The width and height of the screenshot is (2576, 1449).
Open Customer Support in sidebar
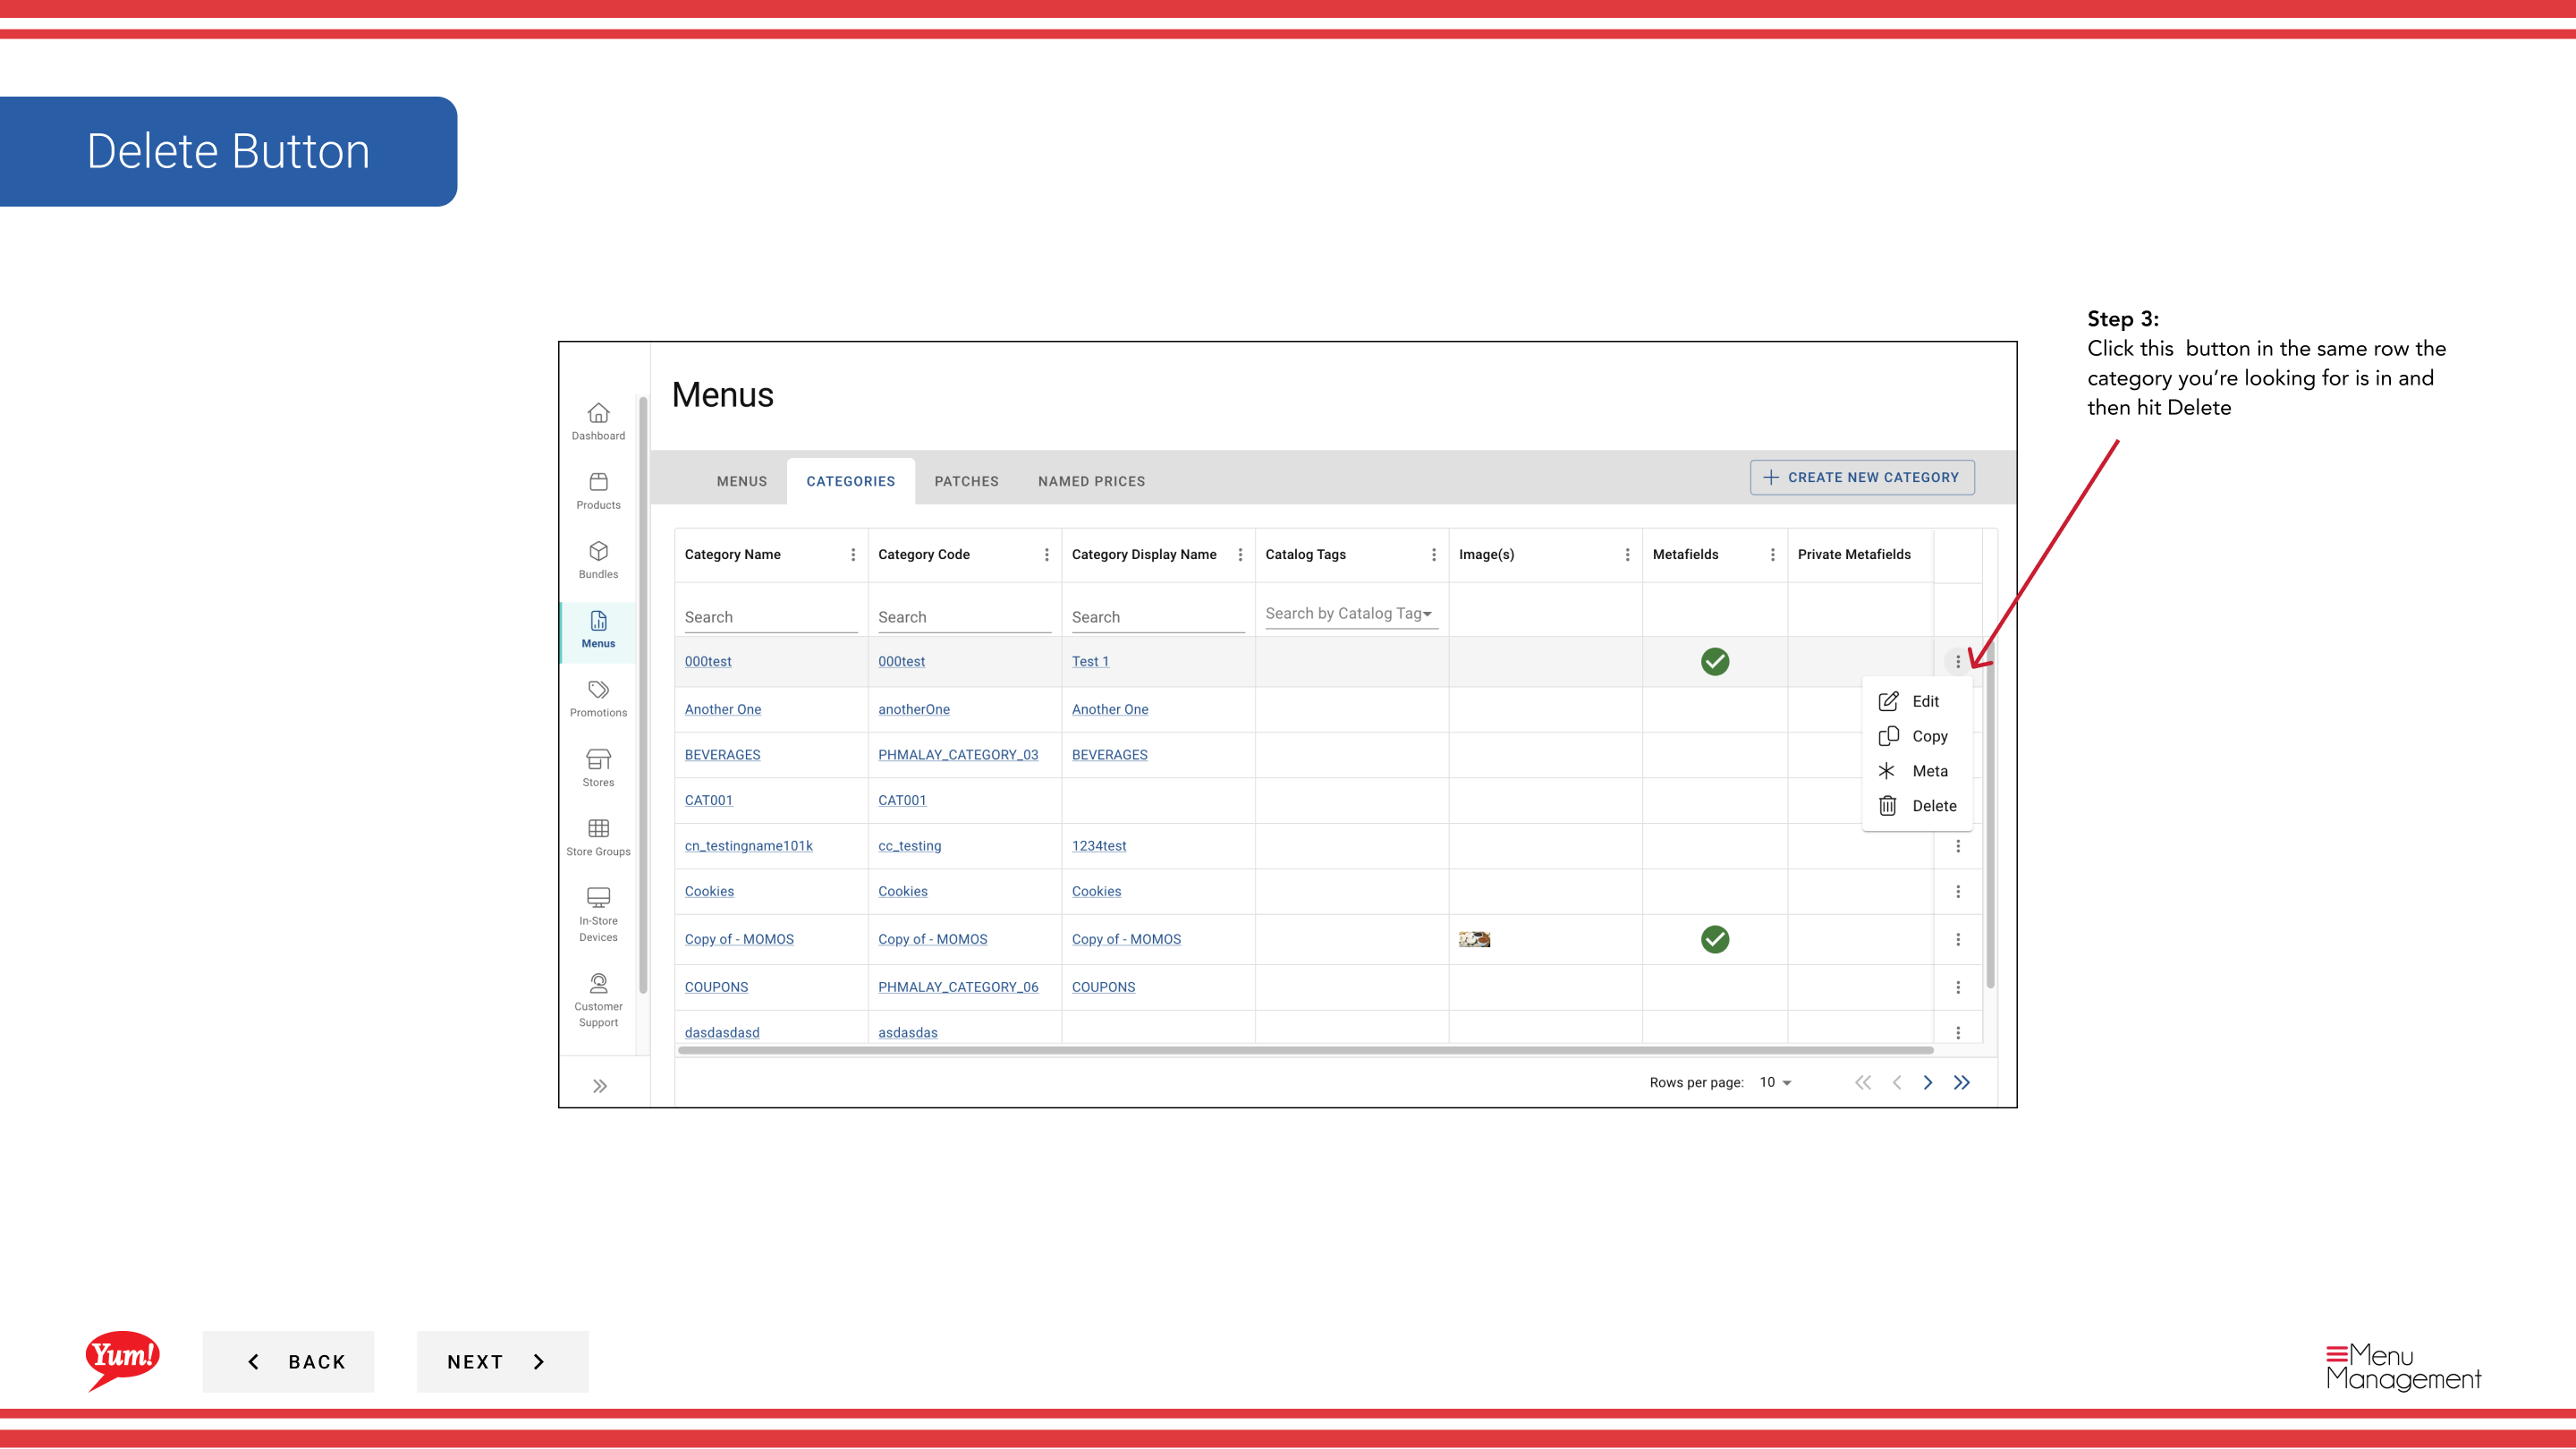click(598, 1000)
